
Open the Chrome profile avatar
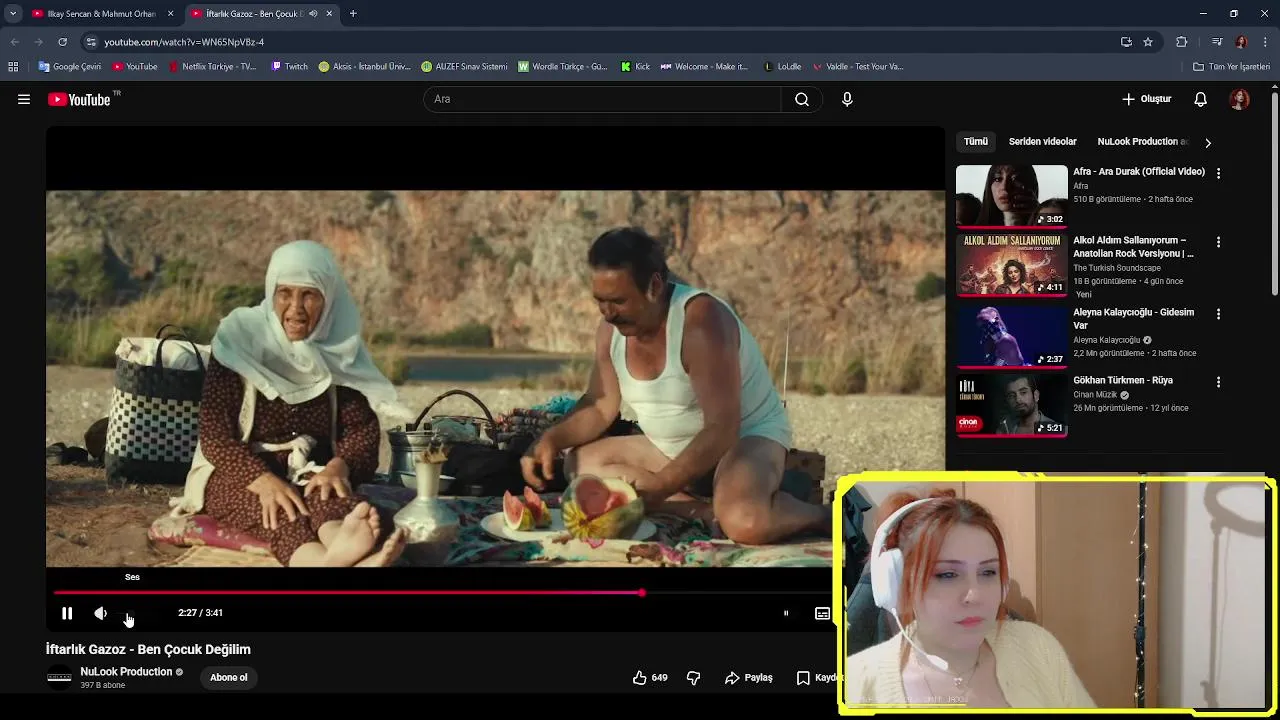1241,42
